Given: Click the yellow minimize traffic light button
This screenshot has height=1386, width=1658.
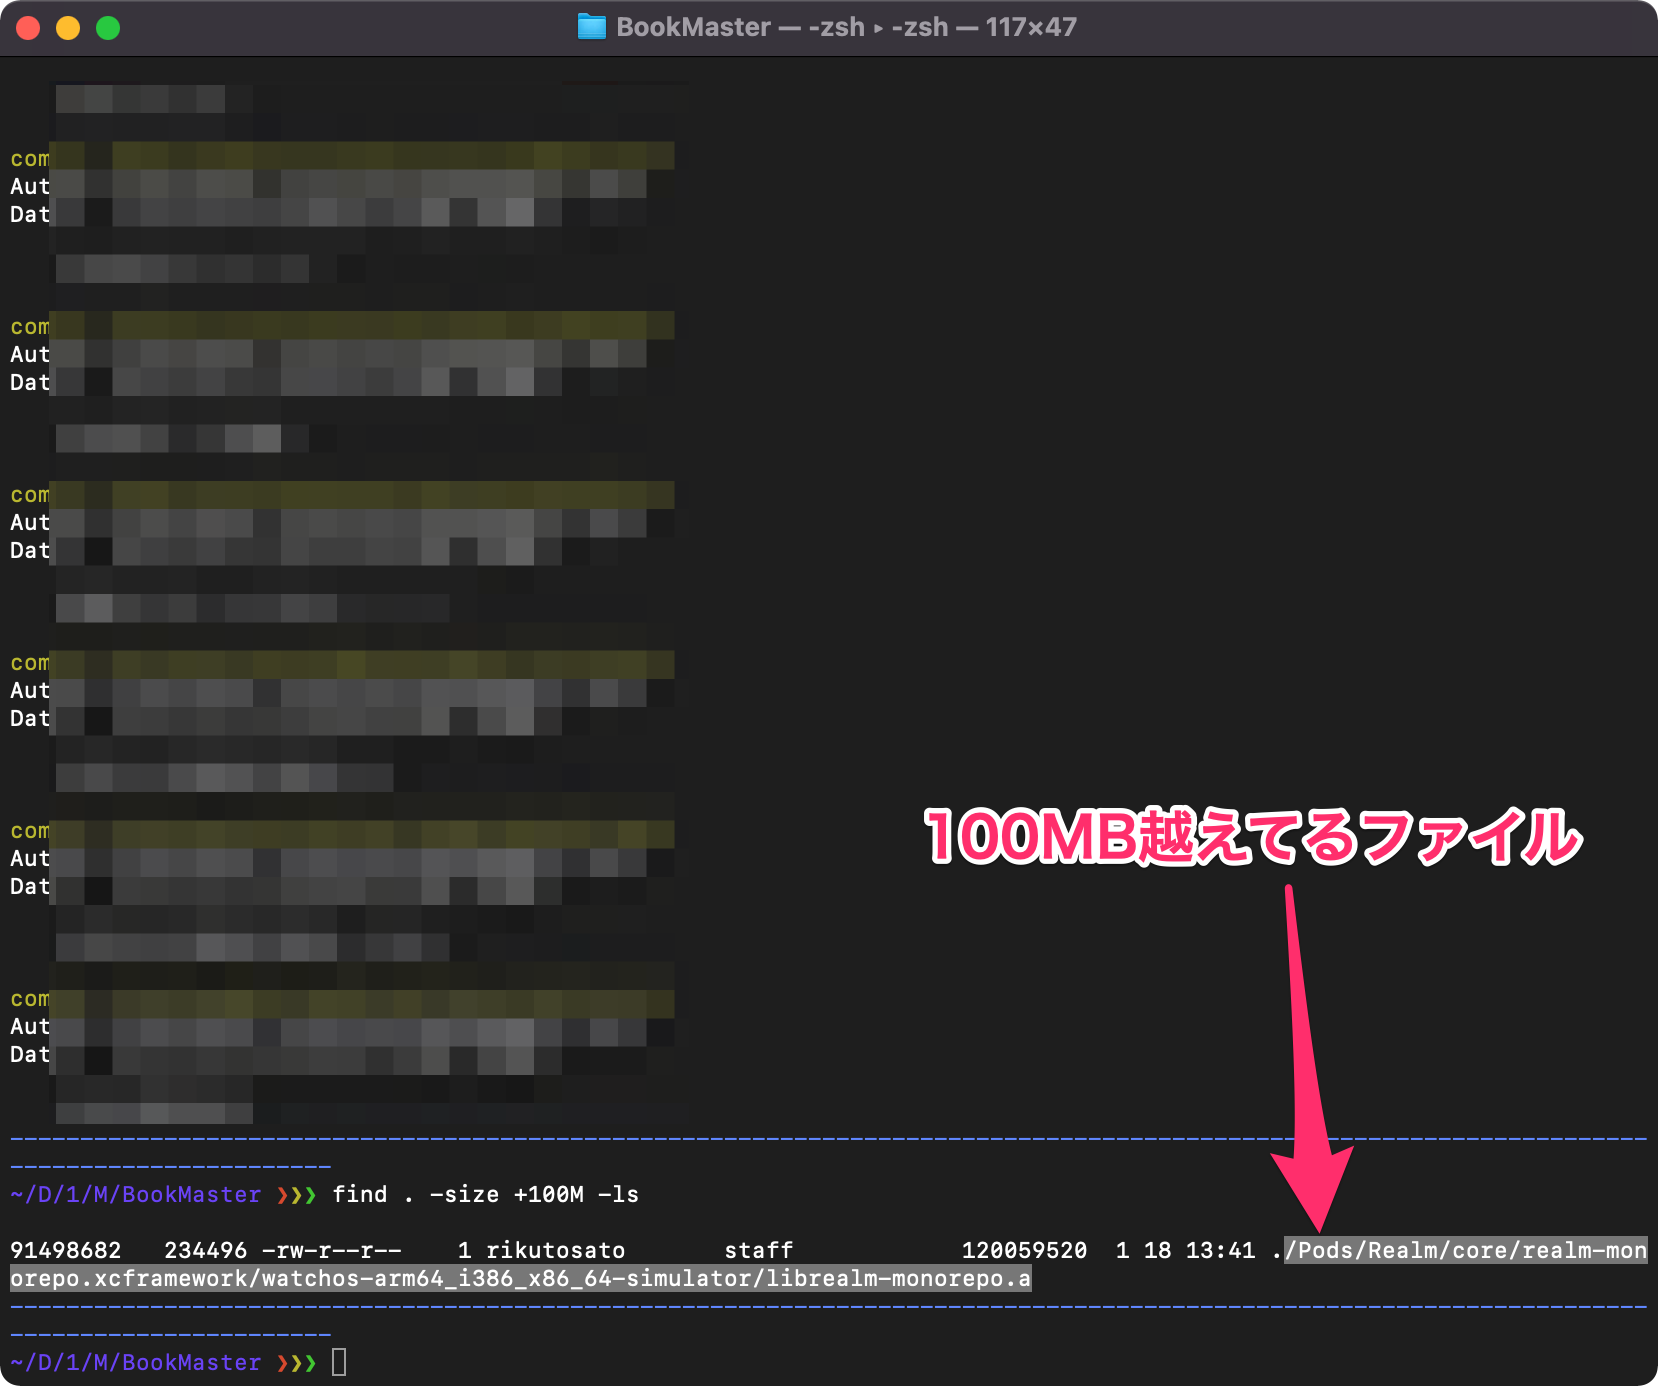Looking at the screenshot, I should click(68, 28).
